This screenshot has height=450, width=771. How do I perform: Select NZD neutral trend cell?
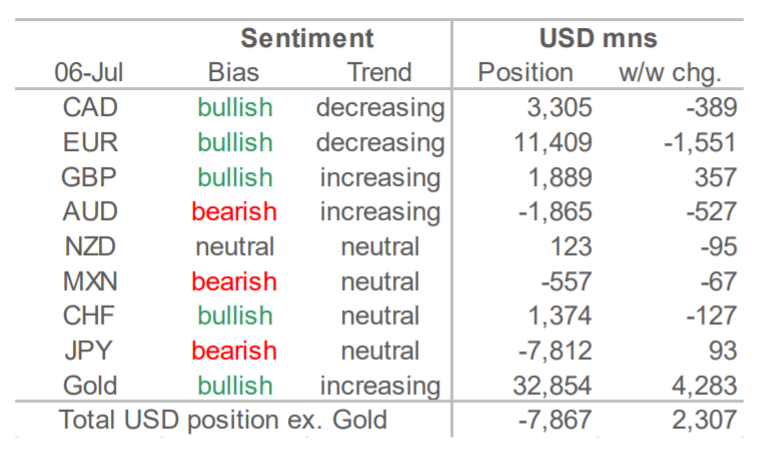380,247
